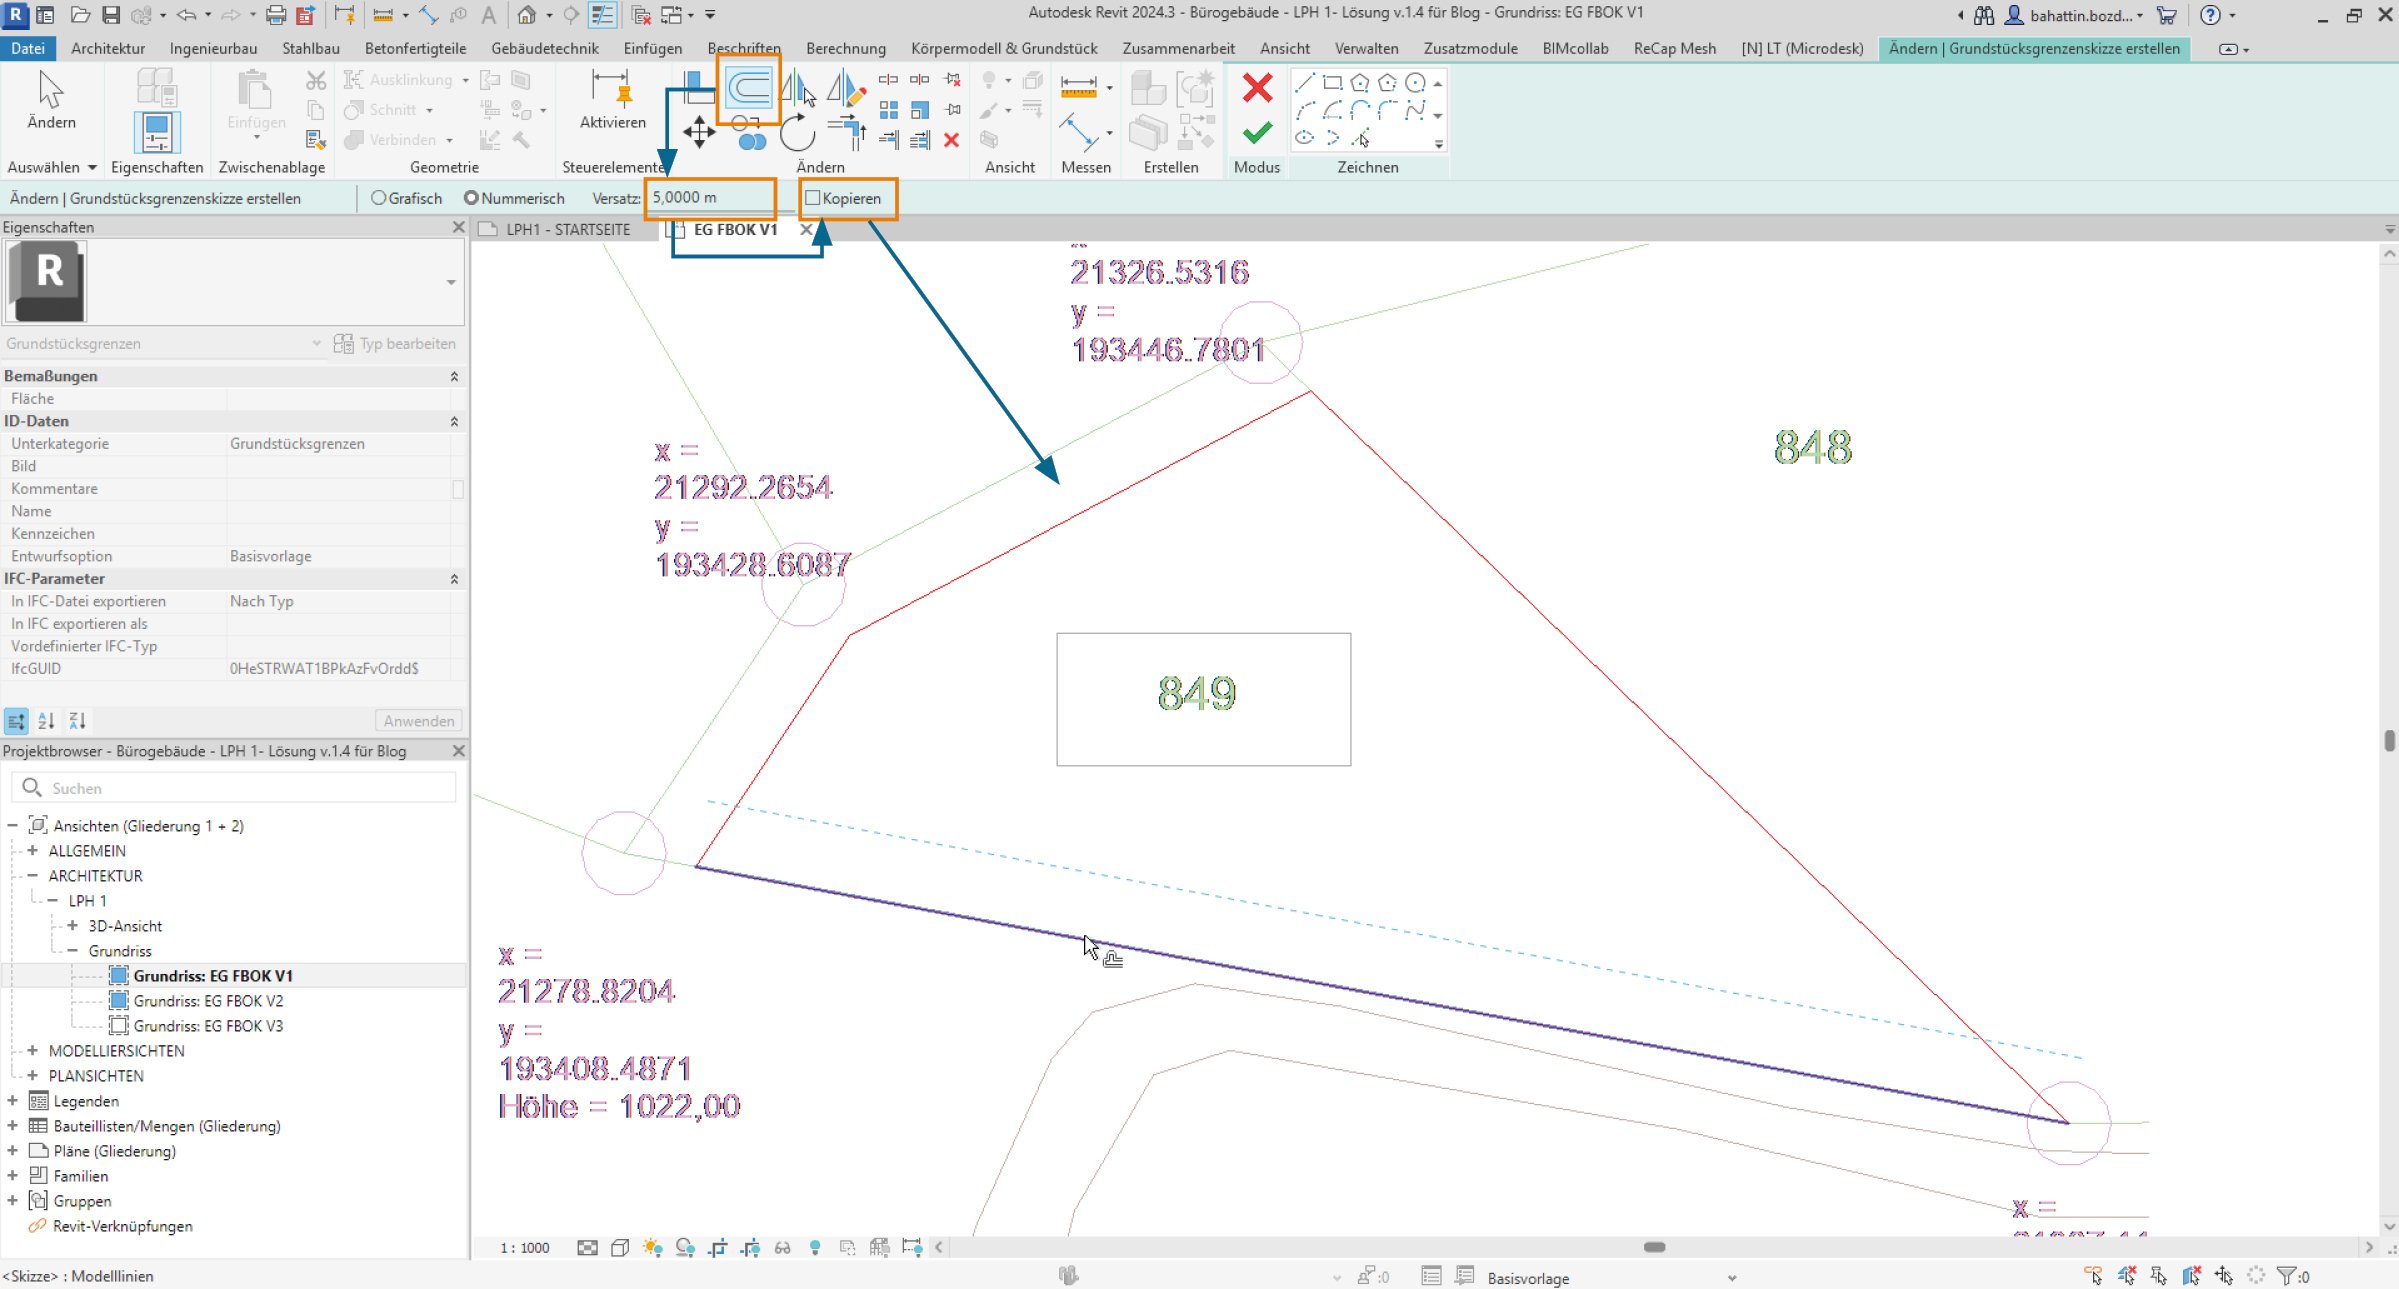Click the Versatz offset value field
This screenshot has height=1289, width=2399.
711,198
